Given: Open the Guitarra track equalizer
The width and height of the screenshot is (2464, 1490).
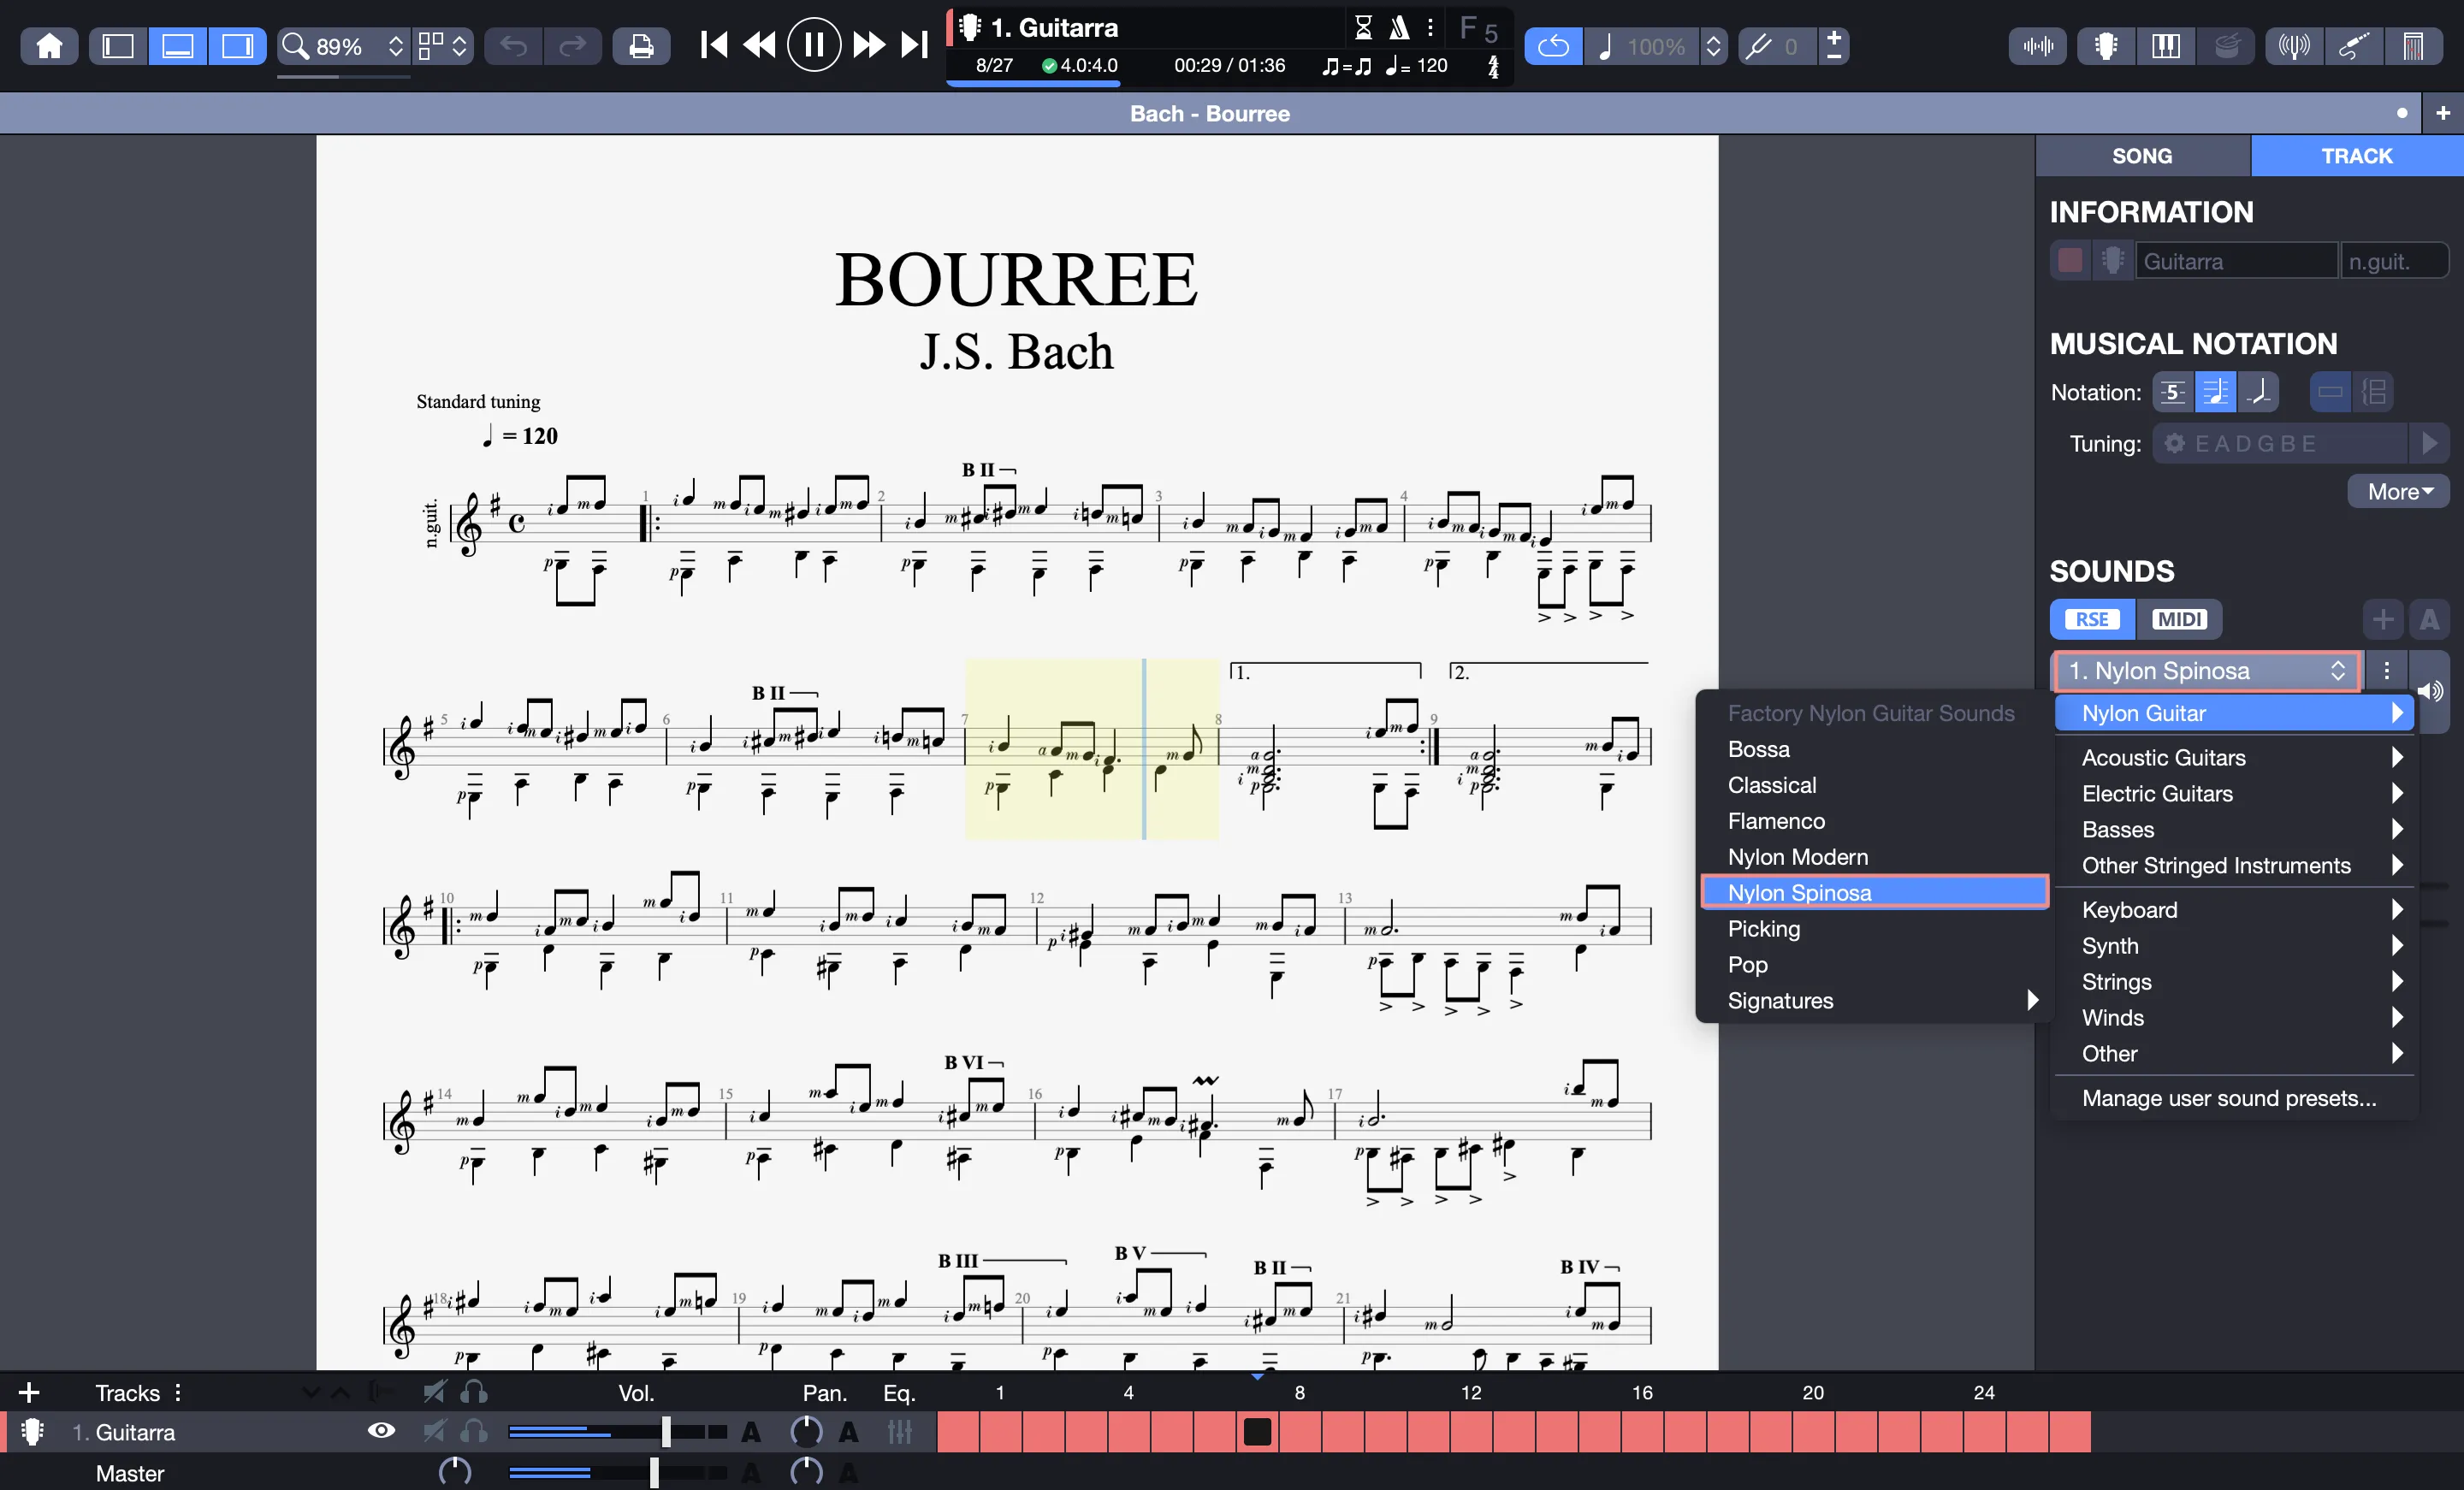Looking at the screenshot, I should tap(900, 1432).
